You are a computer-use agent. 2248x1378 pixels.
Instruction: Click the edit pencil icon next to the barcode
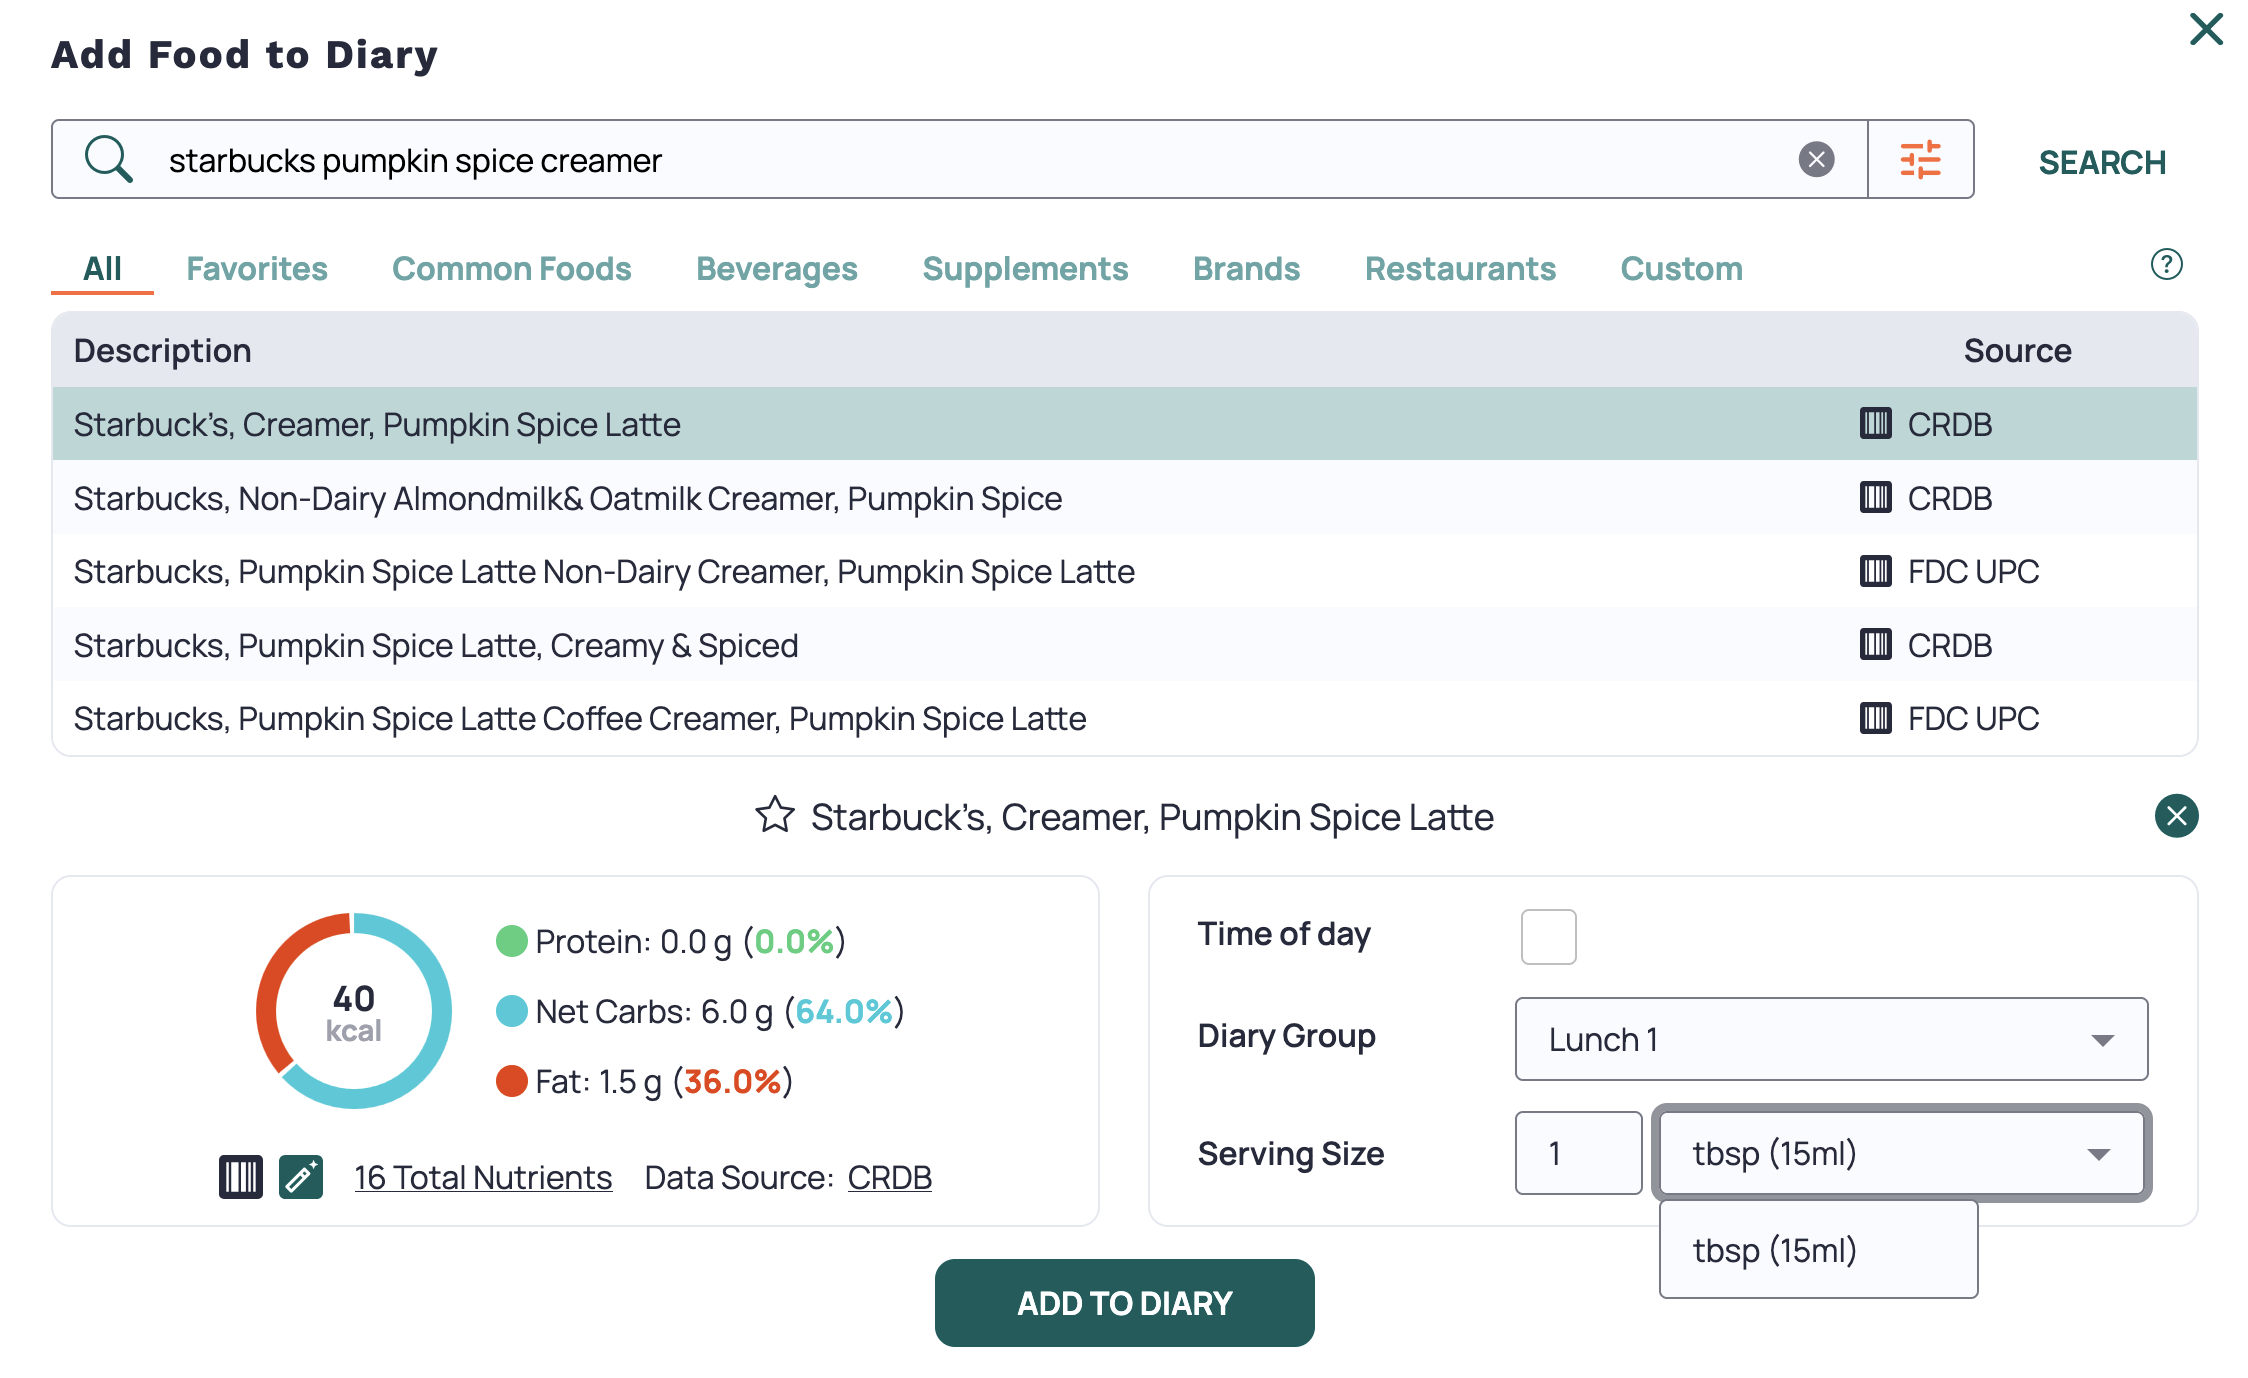pyautogui.click(x=300, y=1177)
